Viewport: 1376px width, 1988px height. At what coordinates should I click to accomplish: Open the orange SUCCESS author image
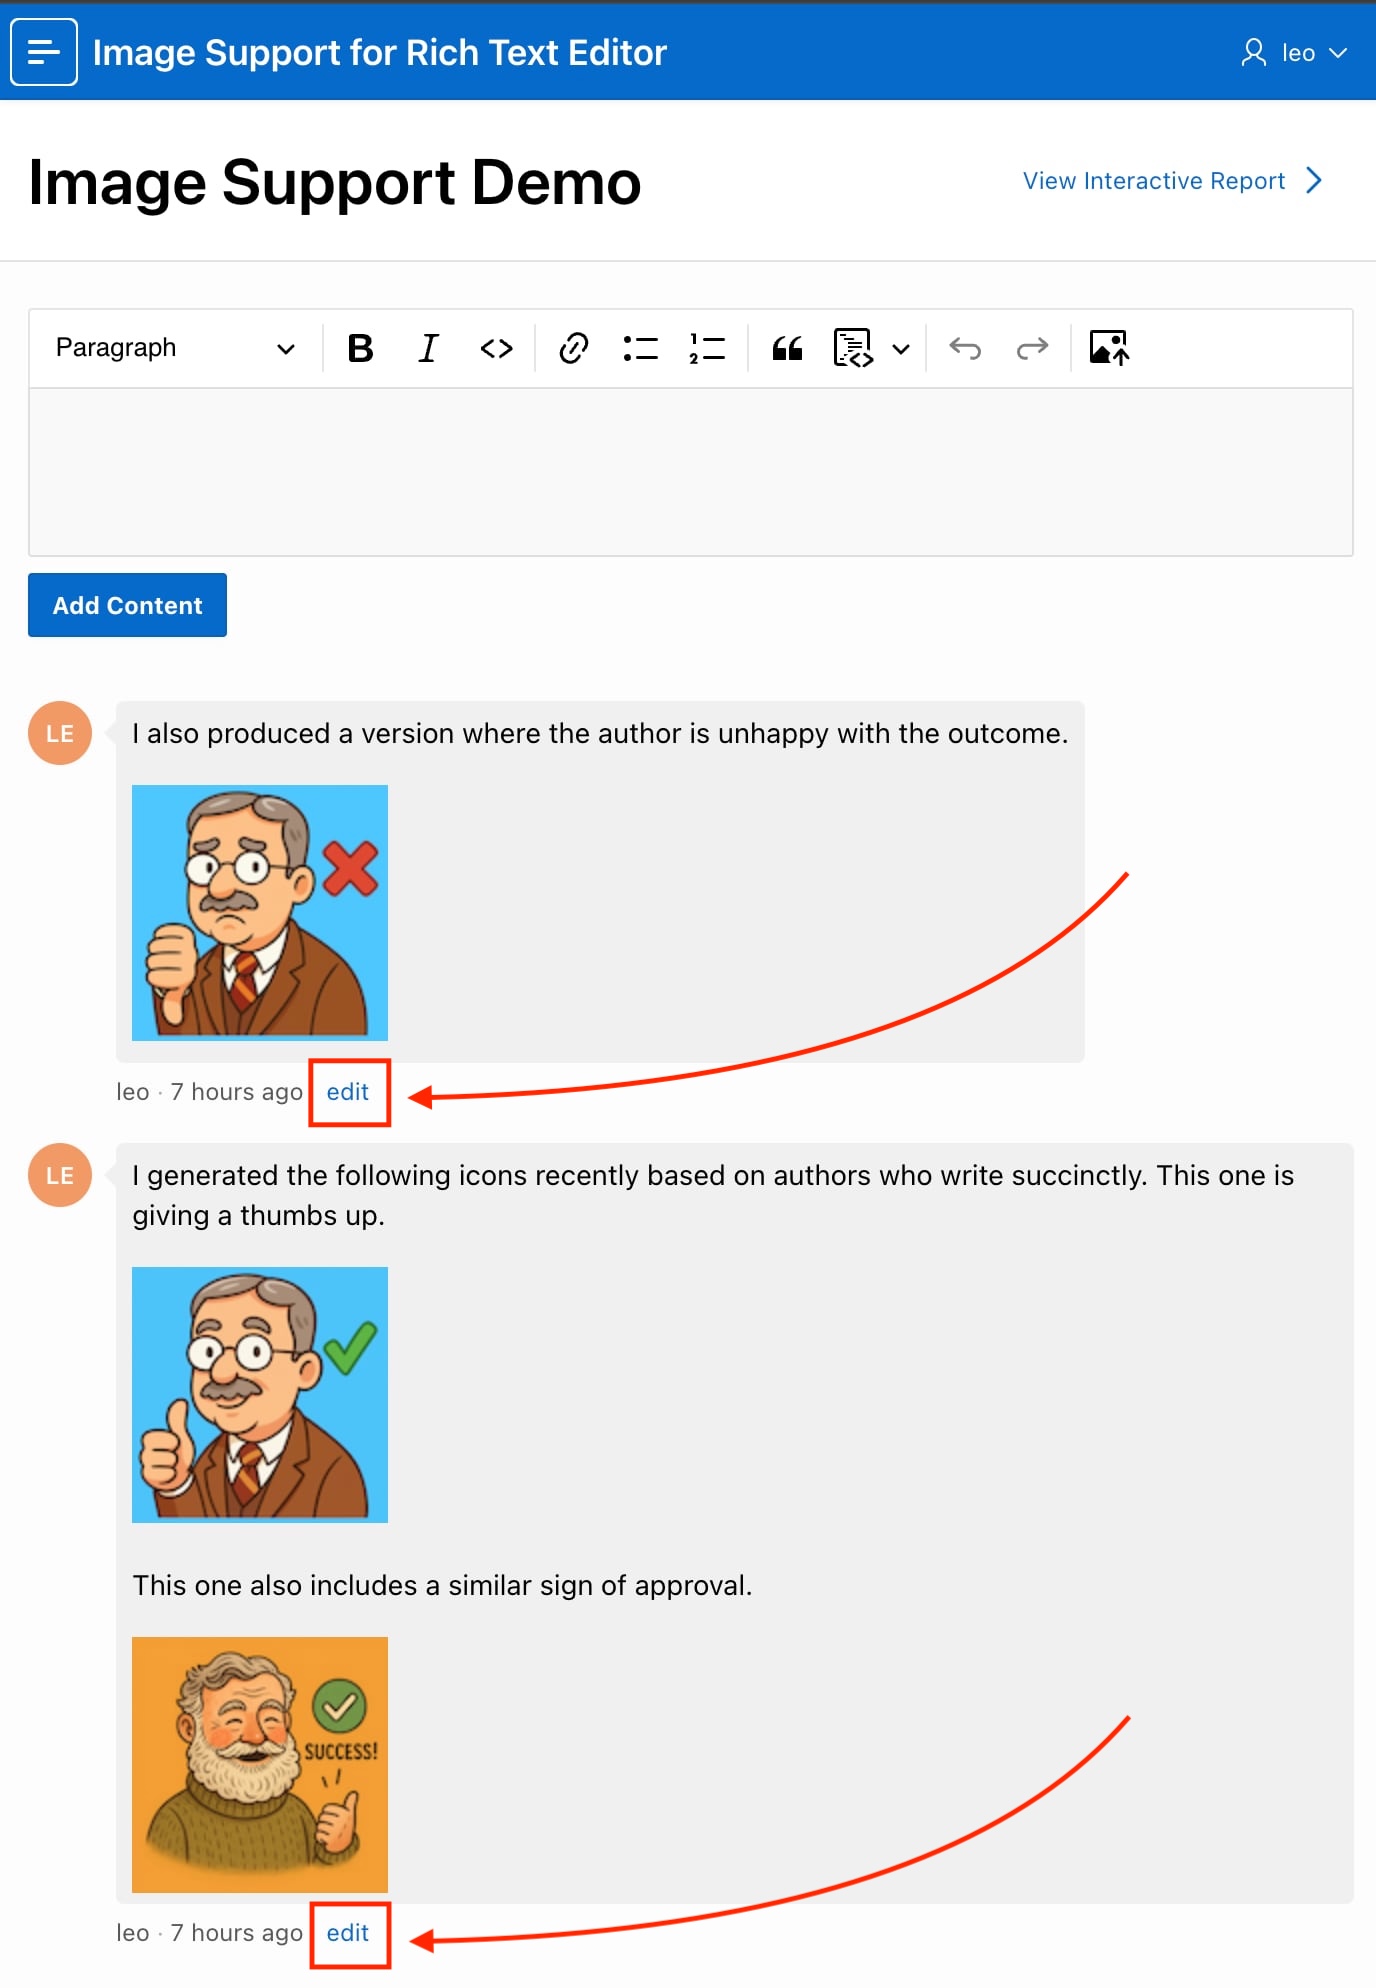click(260, 1765)
